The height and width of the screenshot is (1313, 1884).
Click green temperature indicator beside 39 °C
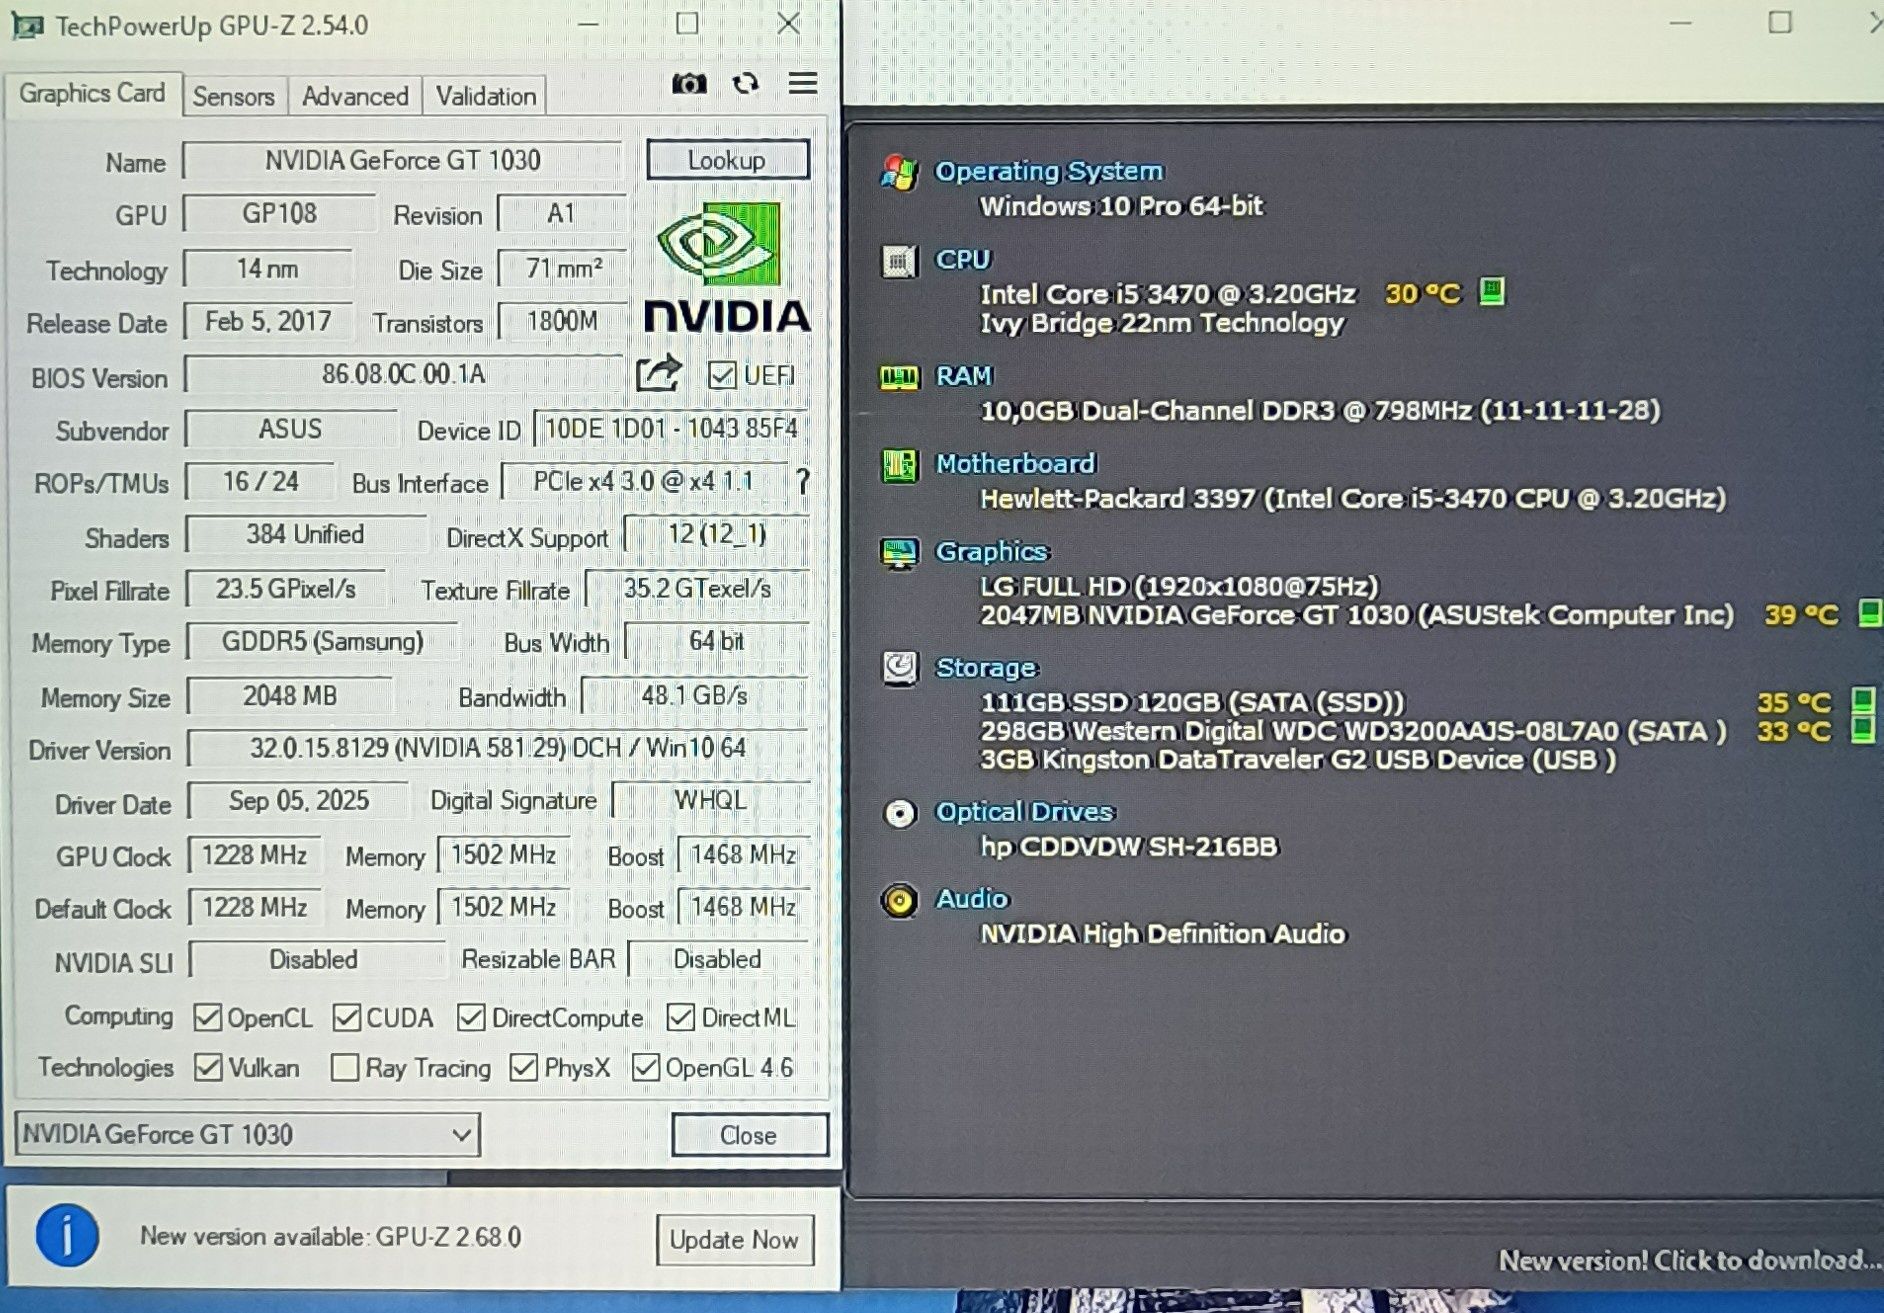pyautogui.click(x=1869, y=613)
